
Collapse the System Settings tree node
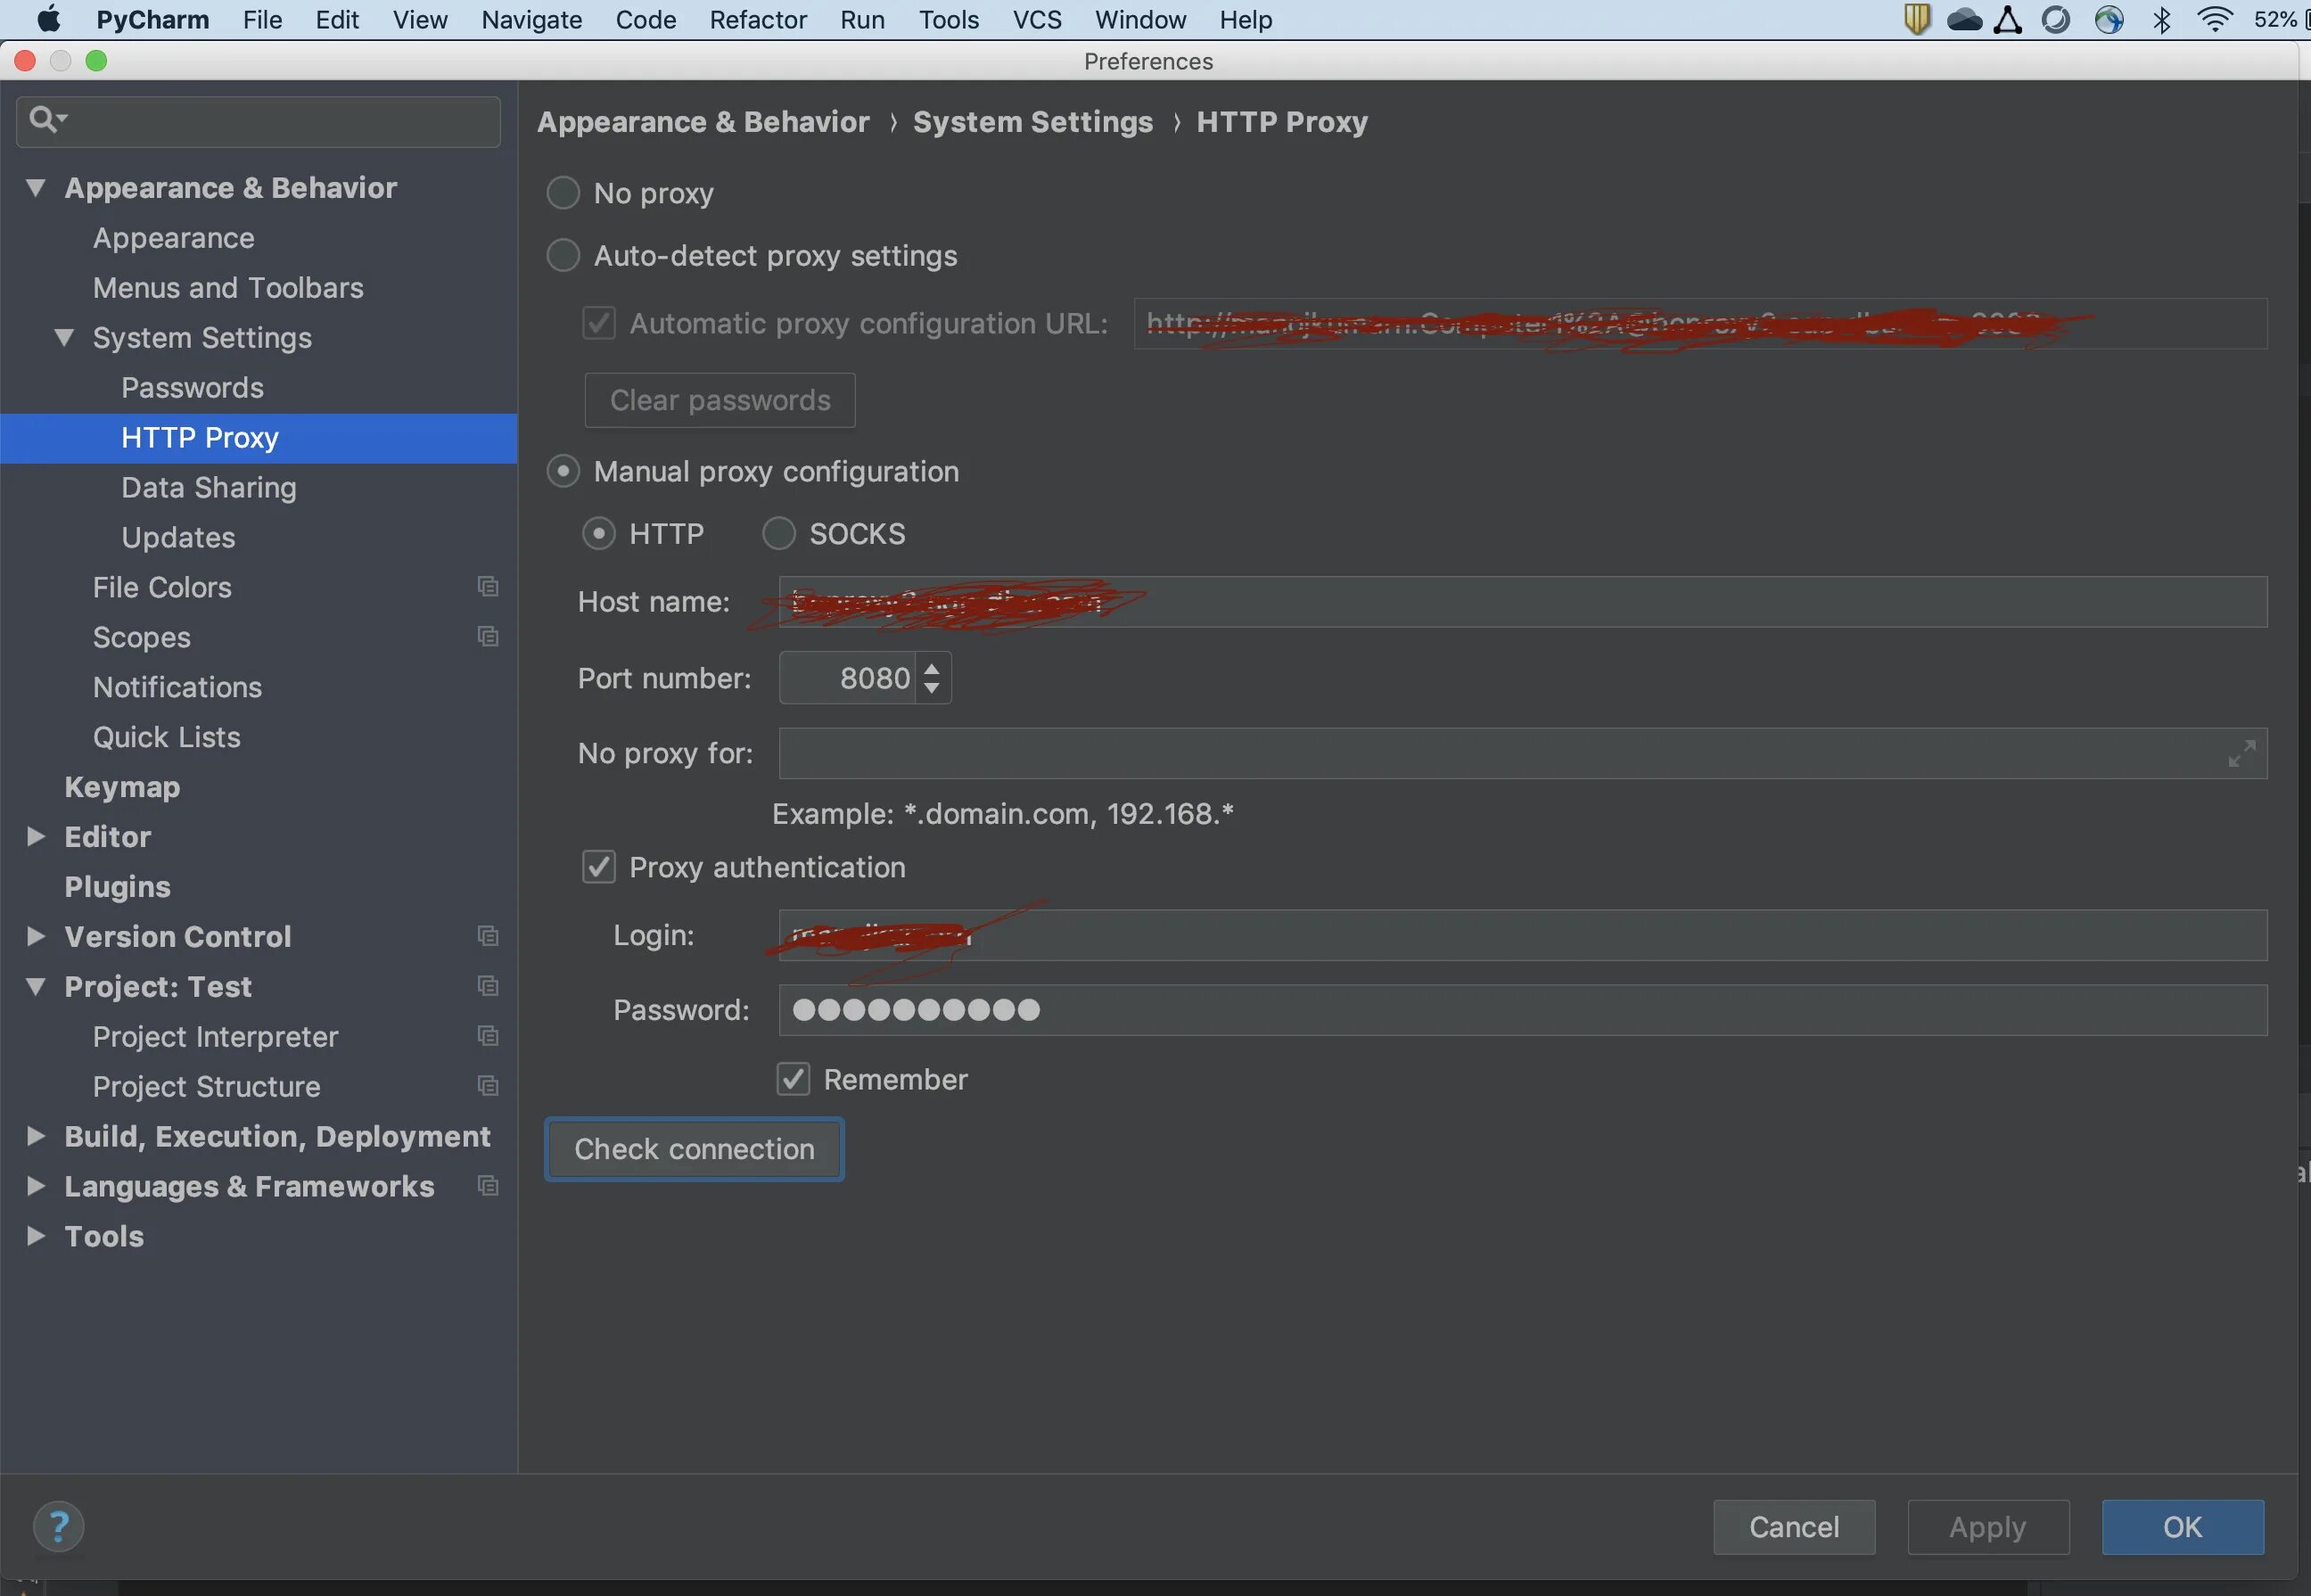[x=64, y=337]
